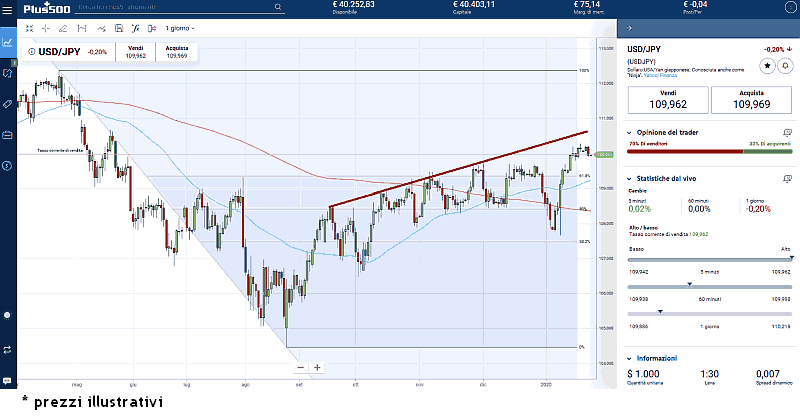Open the hamburger main menu
The width and height of the screenshot is (800, 418).
[x=7, y=7]
